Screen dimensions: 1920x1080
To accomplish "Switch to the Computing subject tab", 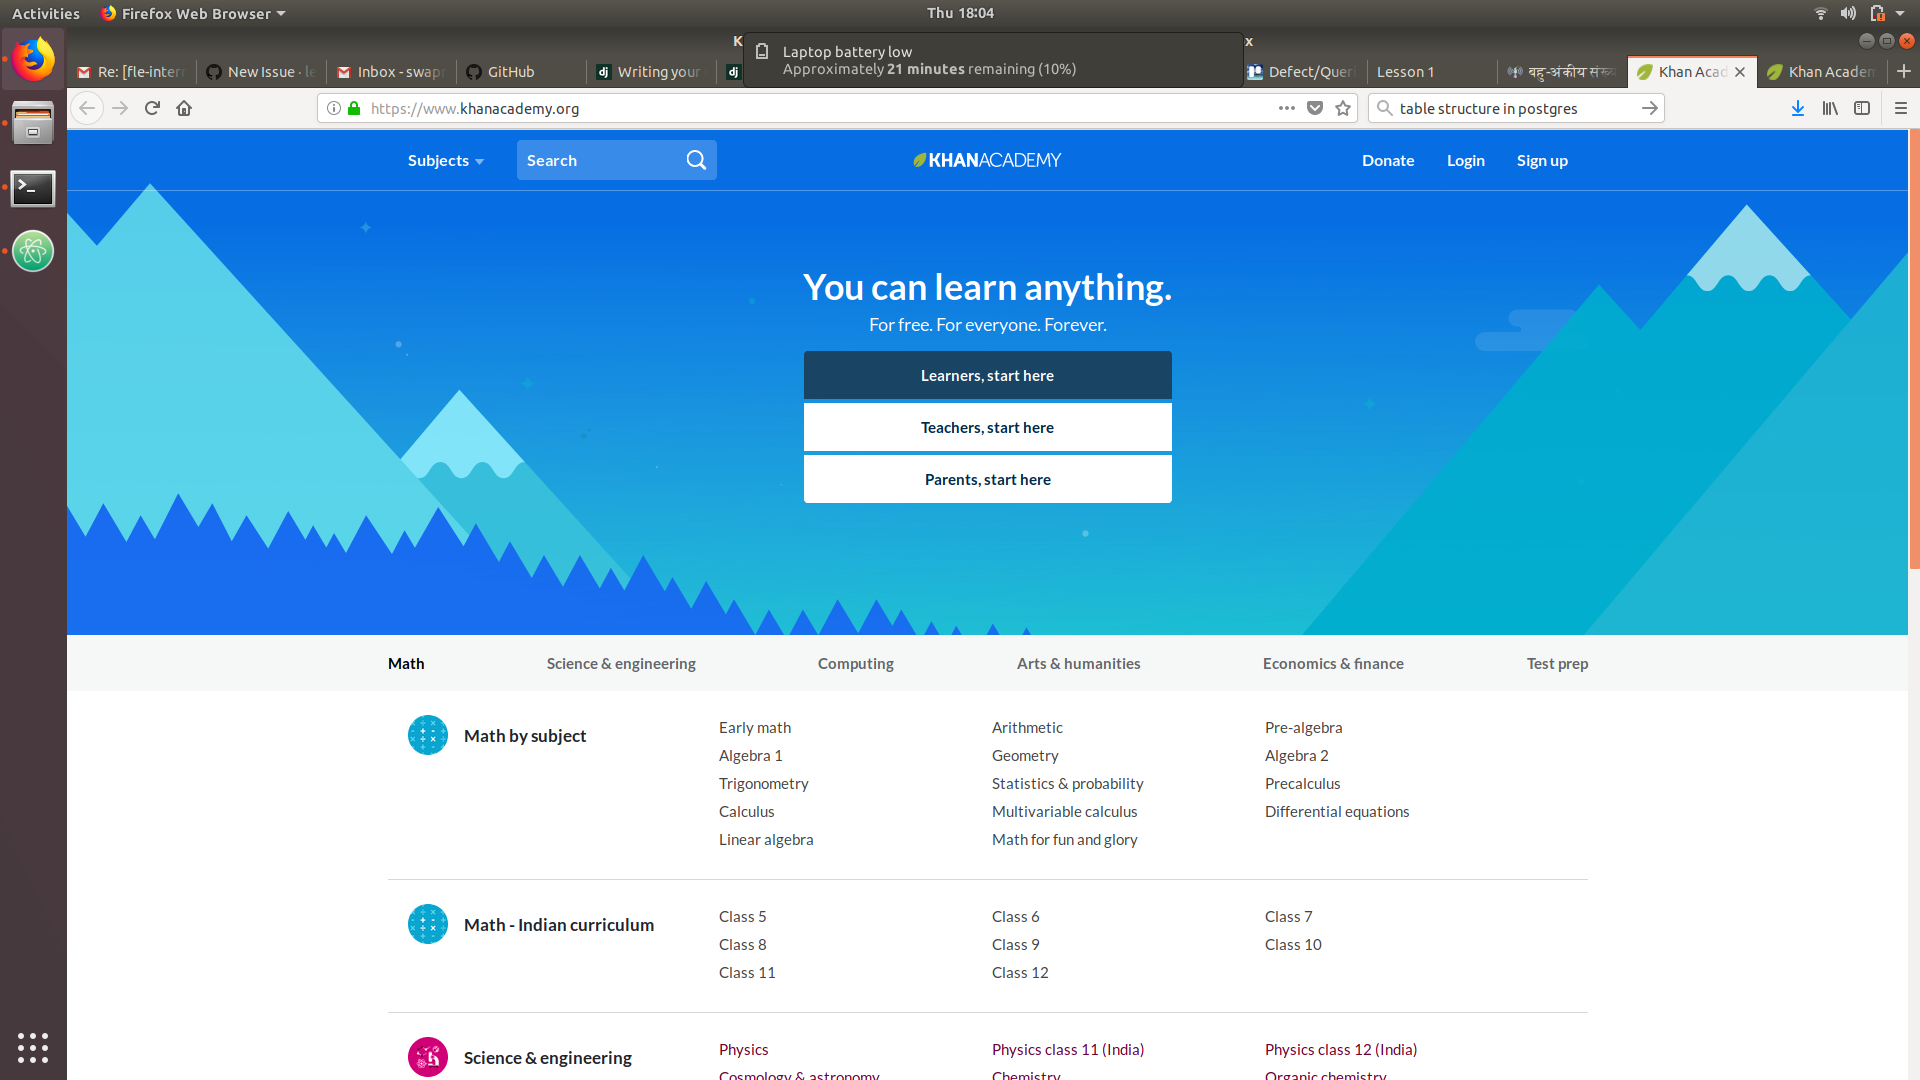I will (x=855, y=663).
